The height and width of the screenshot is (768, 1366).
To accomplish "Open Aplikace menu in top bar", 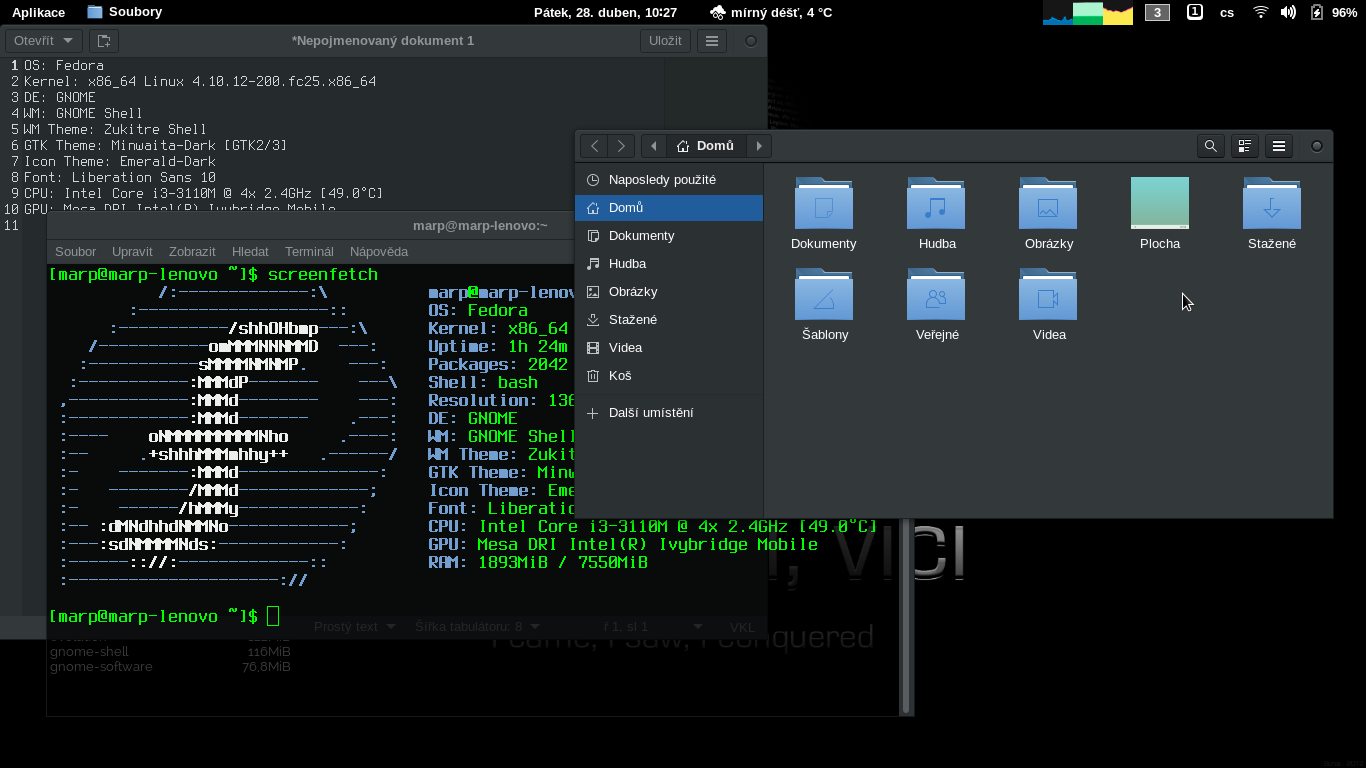I will [x=38, y=12].
